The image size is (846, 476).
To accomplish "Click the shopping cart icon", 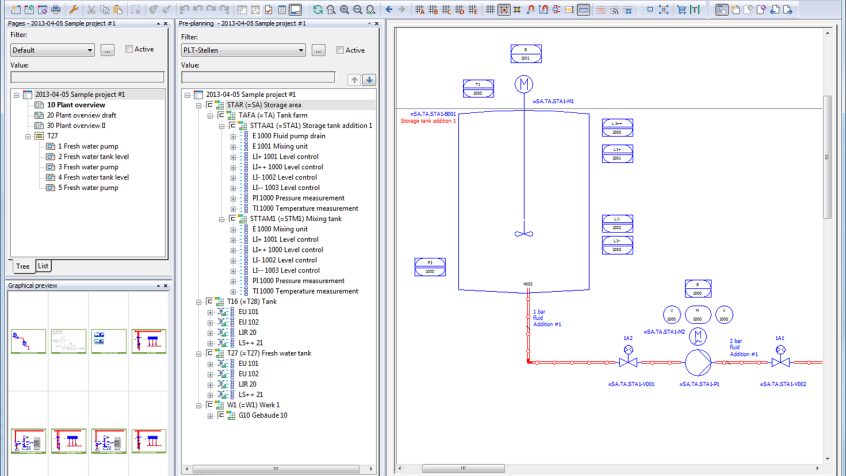I will point(681,9).
